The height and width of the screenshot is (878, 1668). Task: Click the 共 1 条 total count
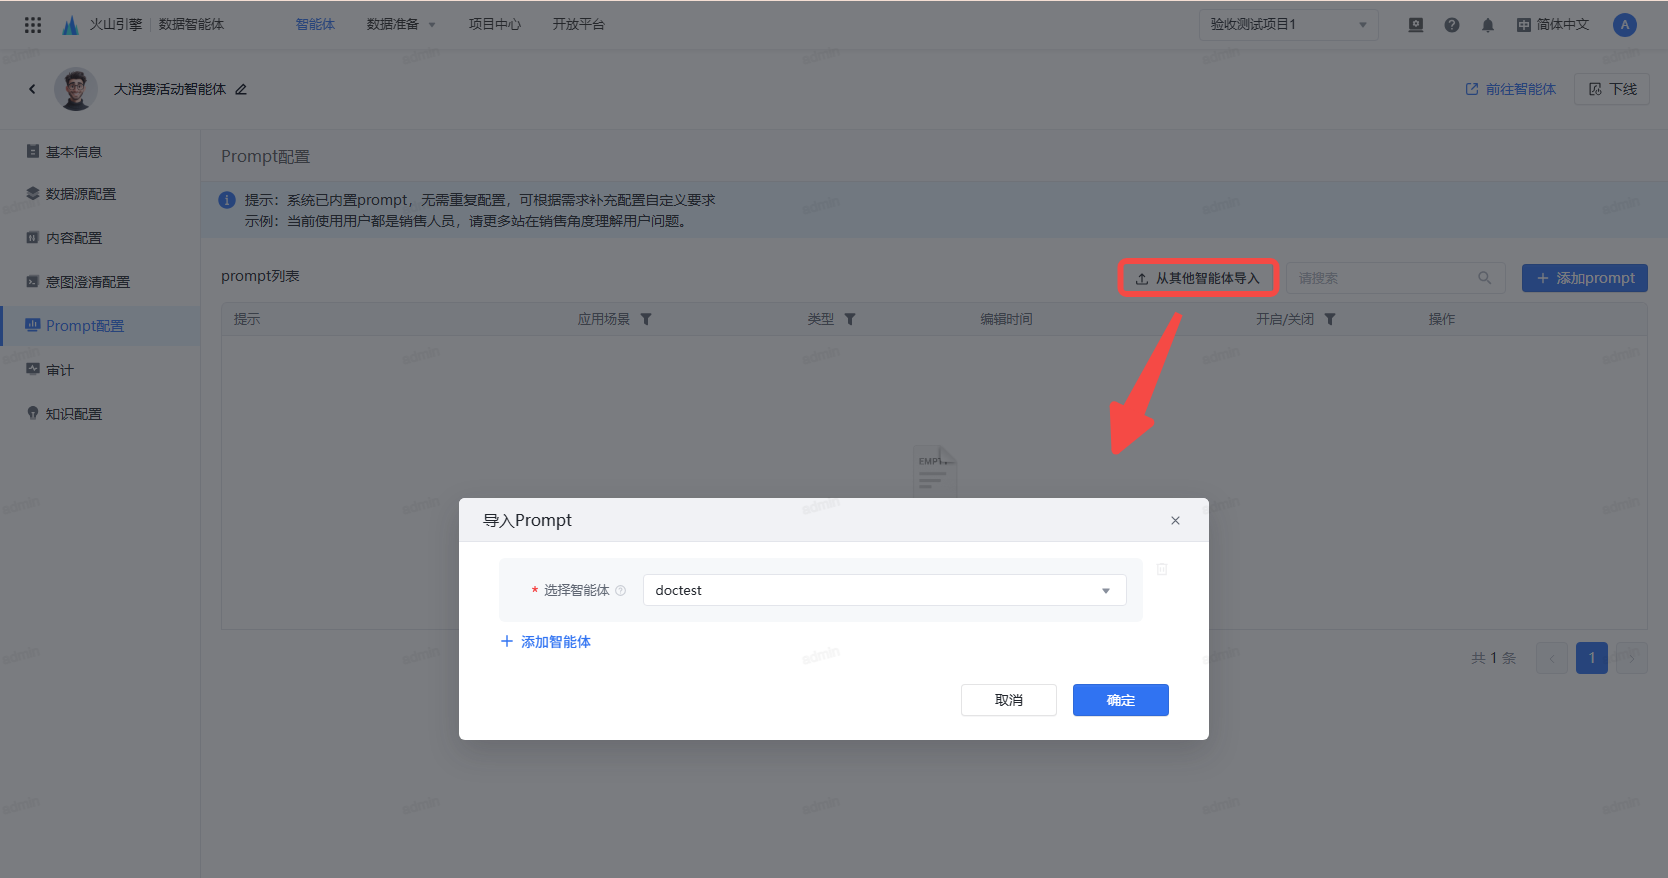(1494, 658)
